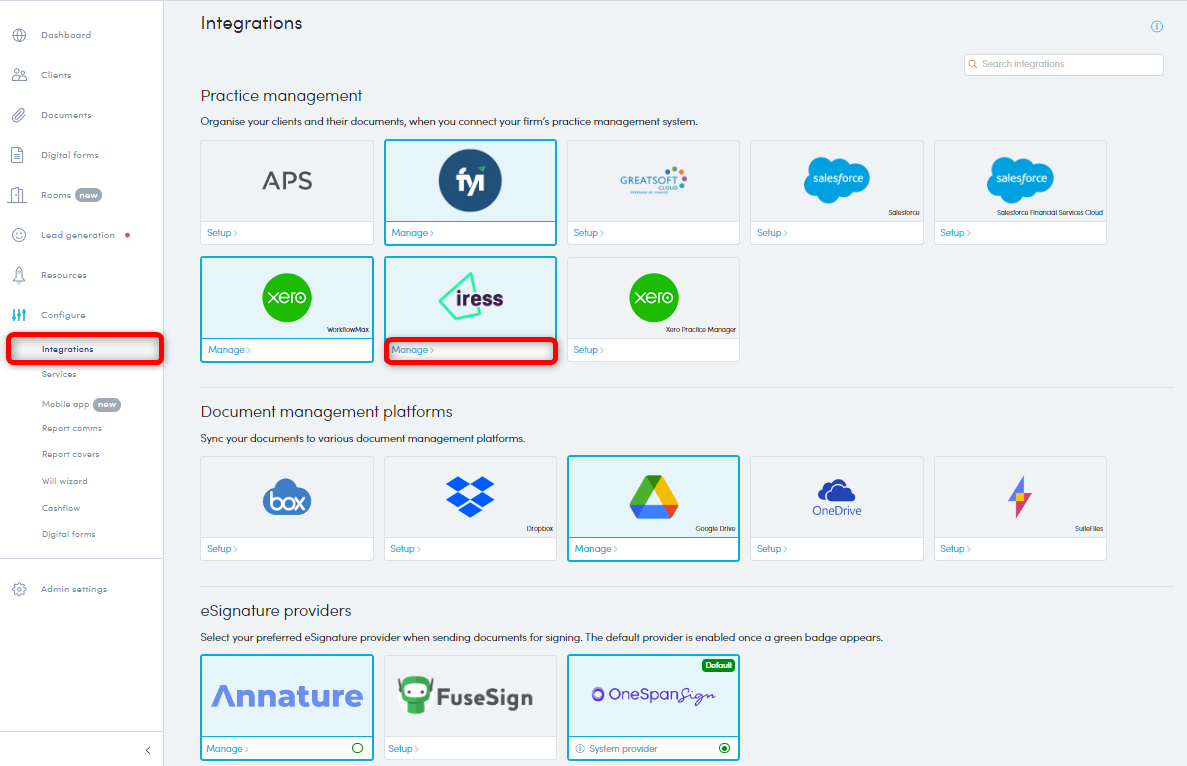Open Manage for Iress
Viewport: 1187px width, 766px height.
pyautogui.click(x=412, y=350)
